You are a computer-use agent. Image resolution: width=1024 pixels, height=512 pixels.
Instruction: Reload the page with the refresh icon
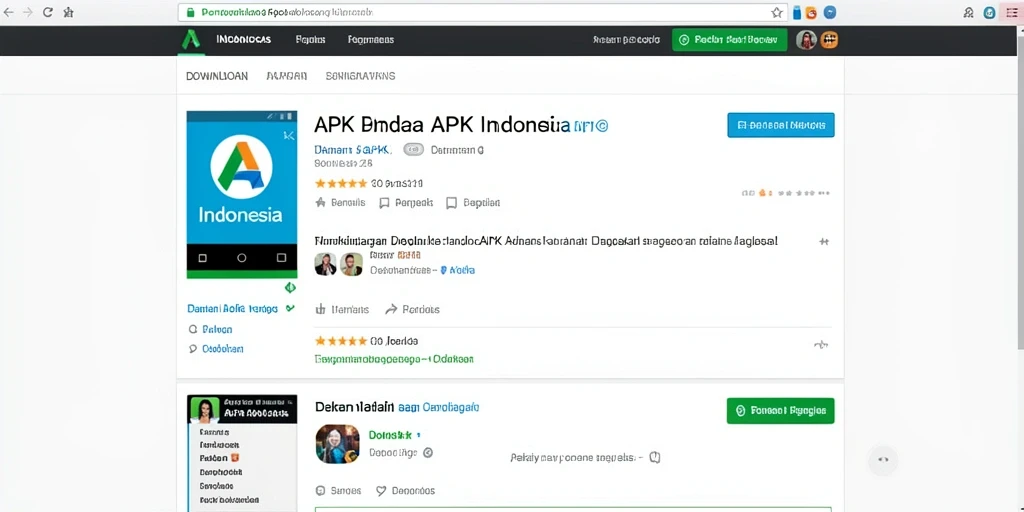47,12
